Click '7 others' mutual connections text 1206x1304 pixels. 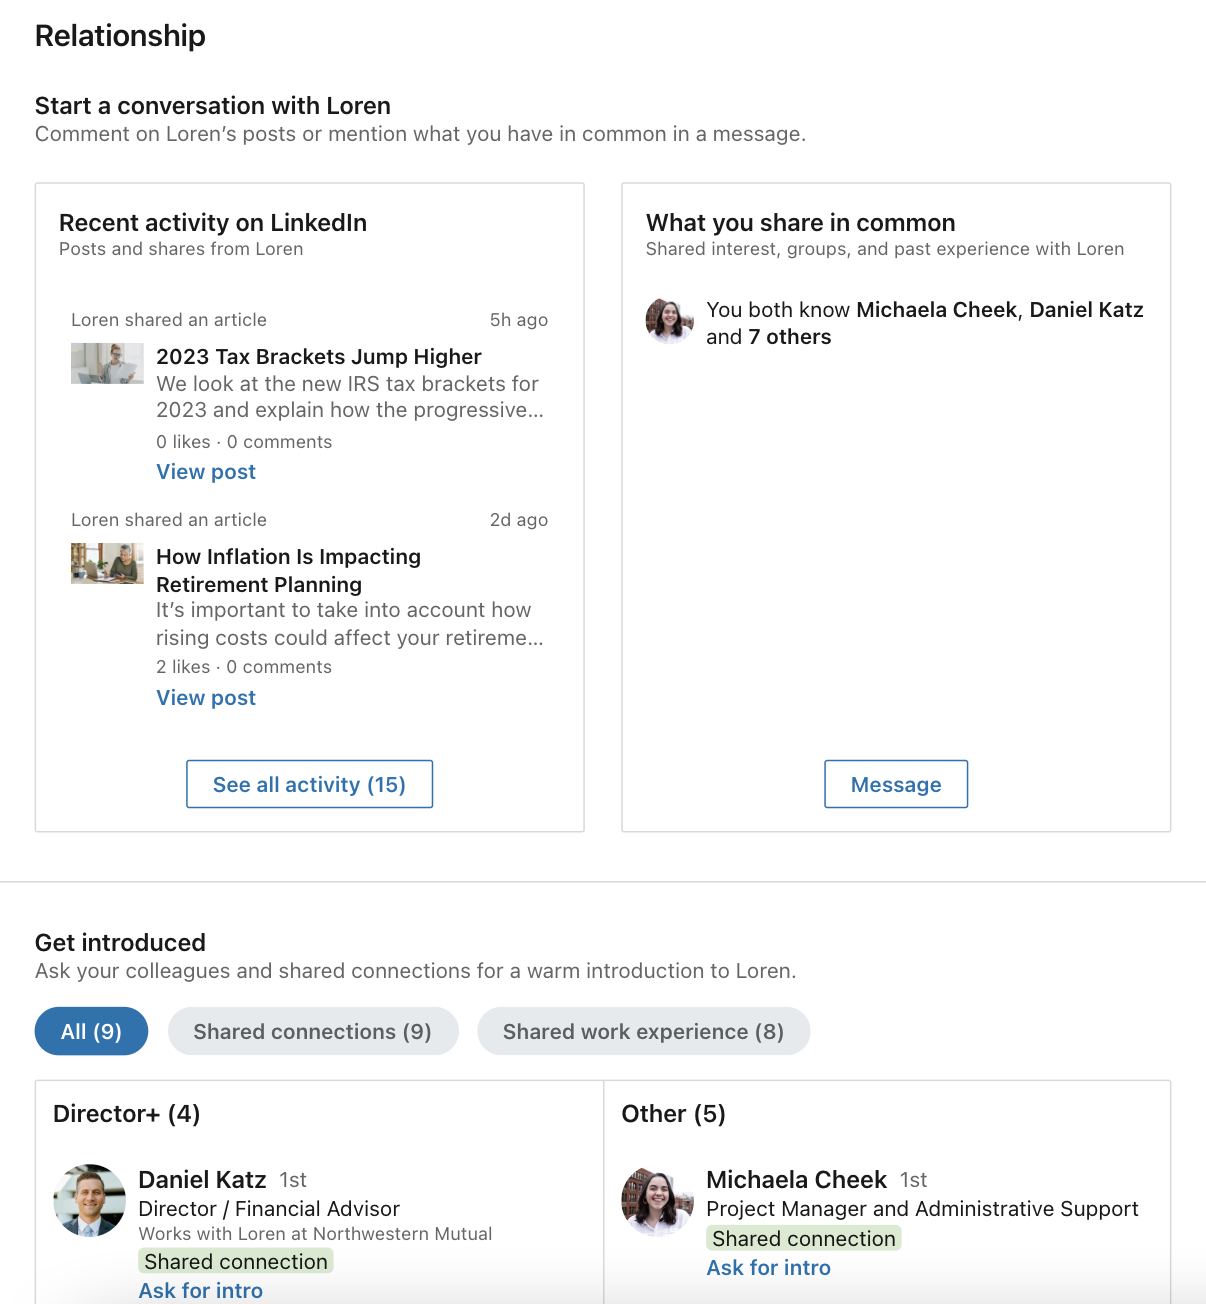tap(790, 337)
